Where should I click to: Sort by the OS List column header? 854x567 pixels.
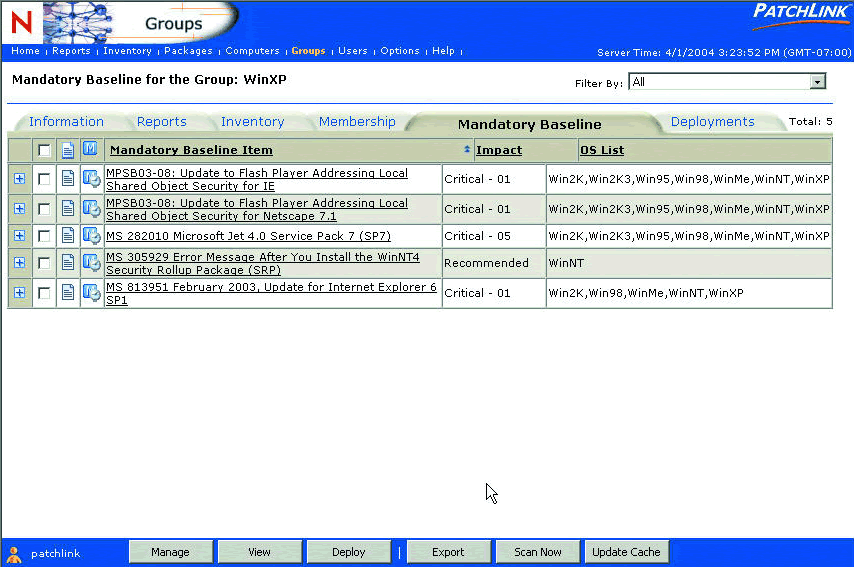click(x=602, y=150)
